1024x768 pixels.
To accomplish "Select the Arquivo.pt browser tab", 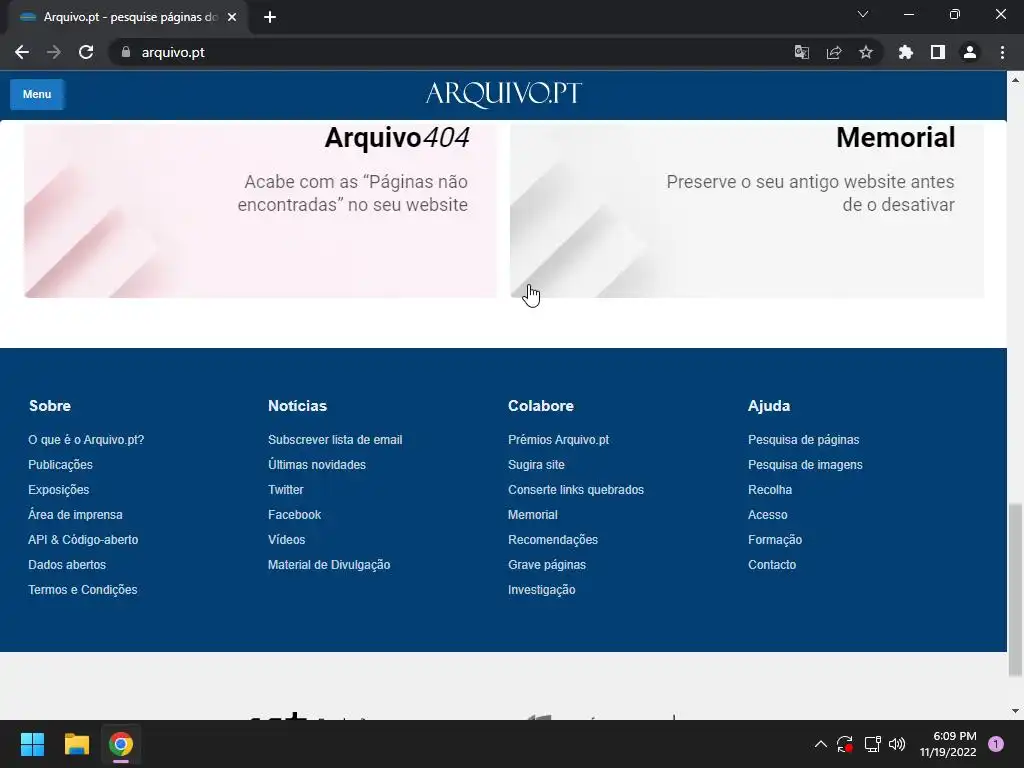I will click(127, 17).
